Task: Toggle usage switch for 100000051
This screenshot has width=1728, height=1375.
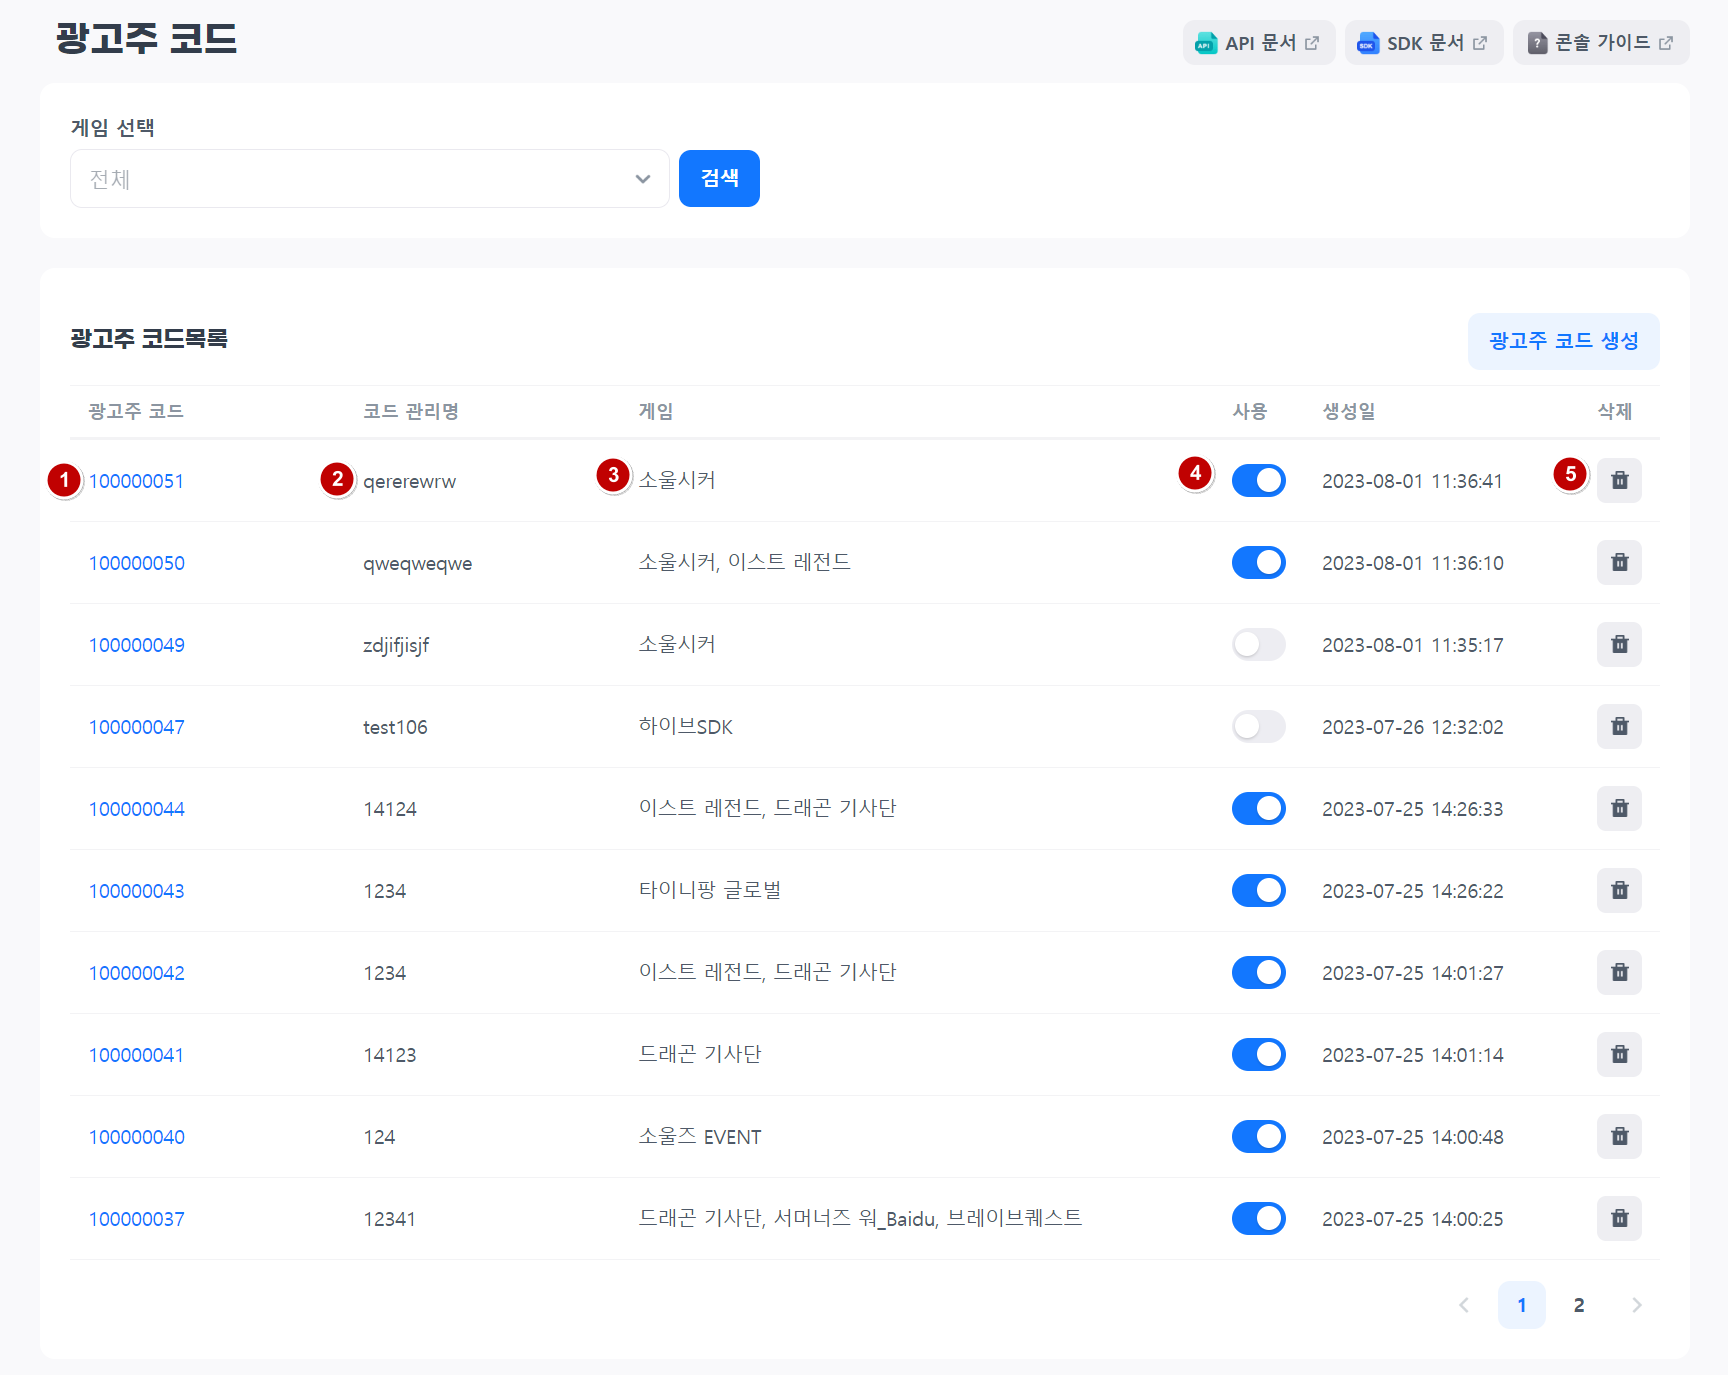Action: click(1258, 481)
